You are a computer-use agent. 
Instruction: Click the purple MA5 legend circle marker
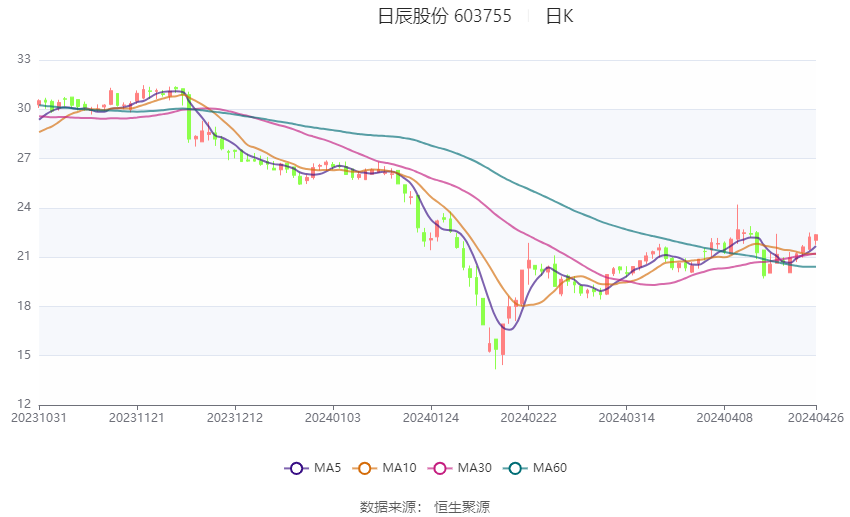pos(296,467)
